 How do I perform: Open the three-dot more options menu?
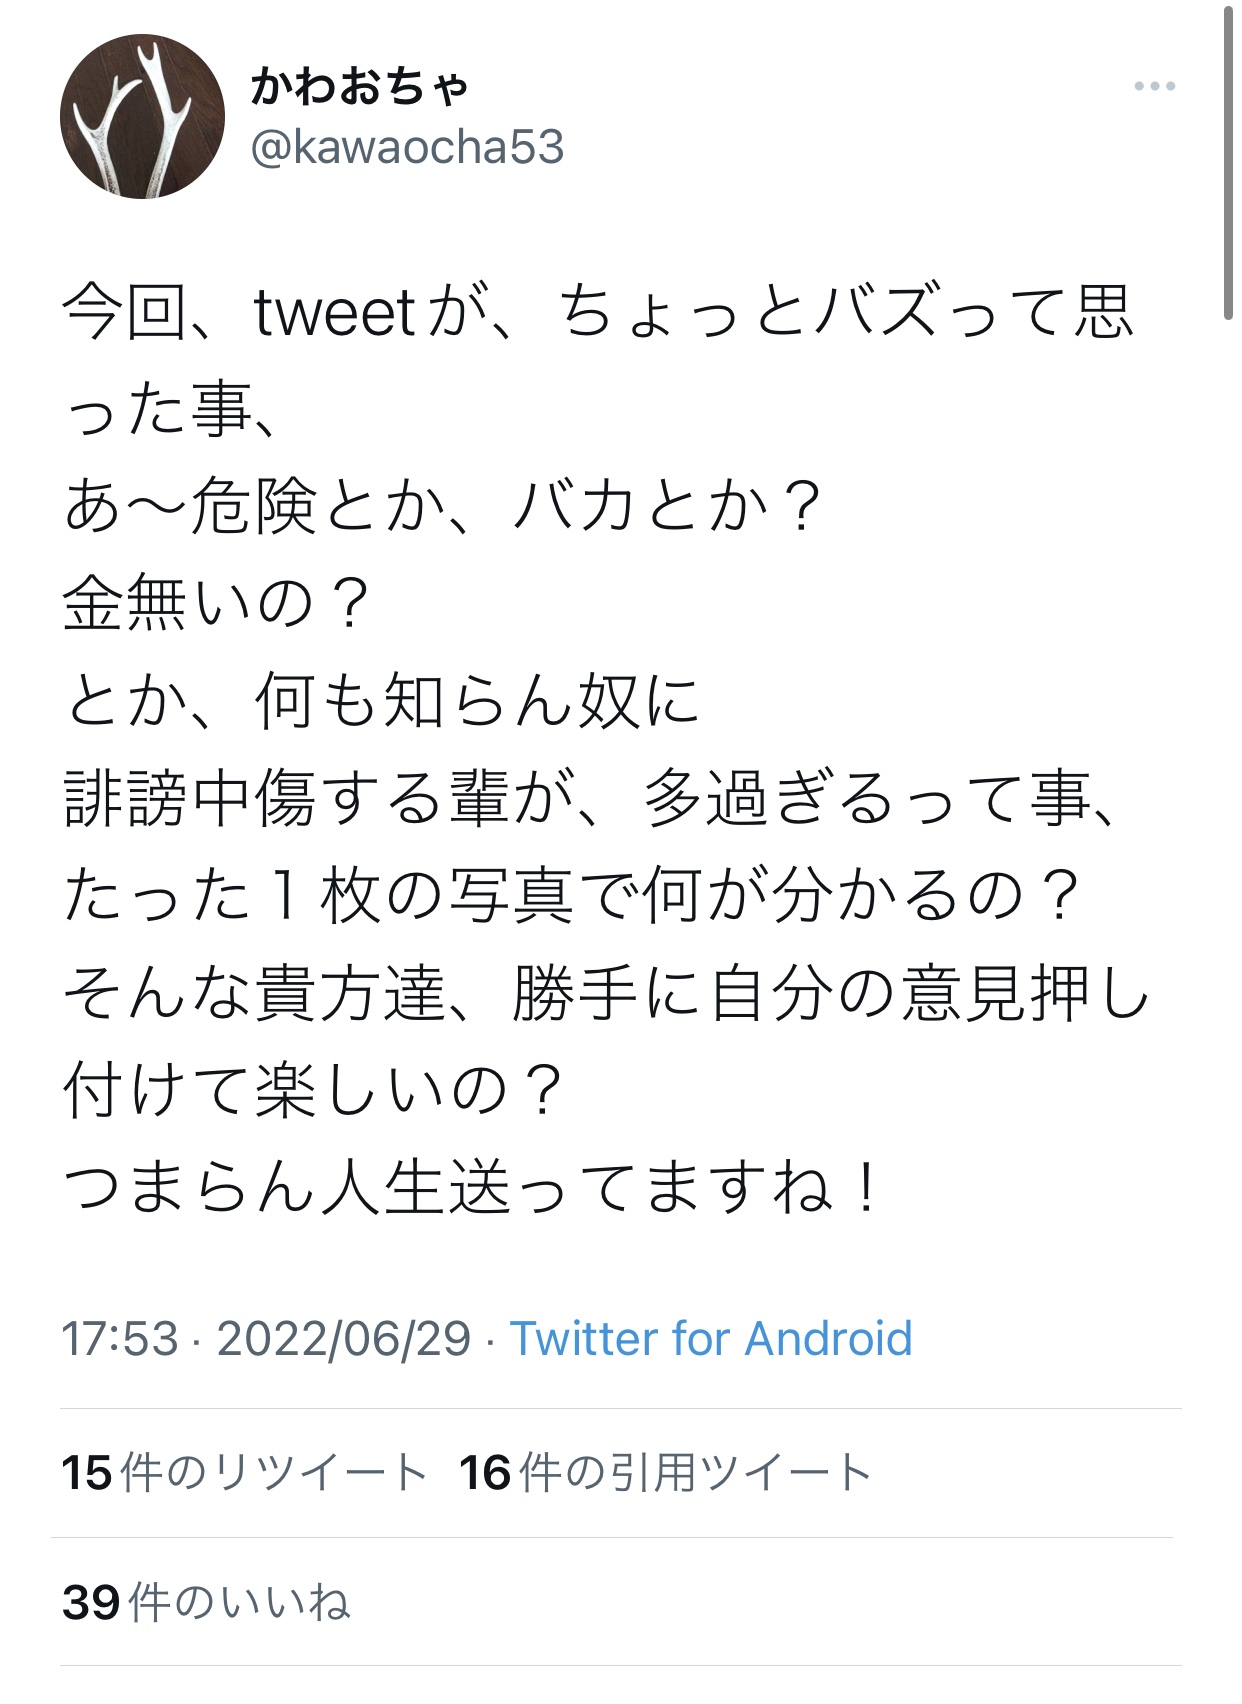(x=1154, y=86)
